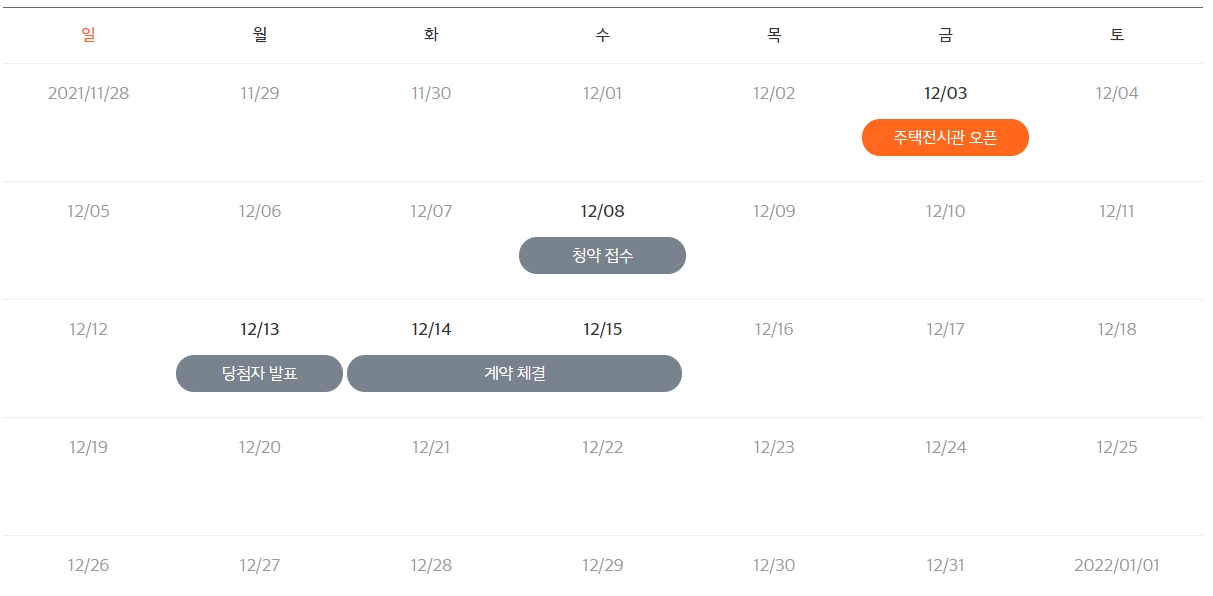Select the 당첨자 발표 event pill

(260, 374)
